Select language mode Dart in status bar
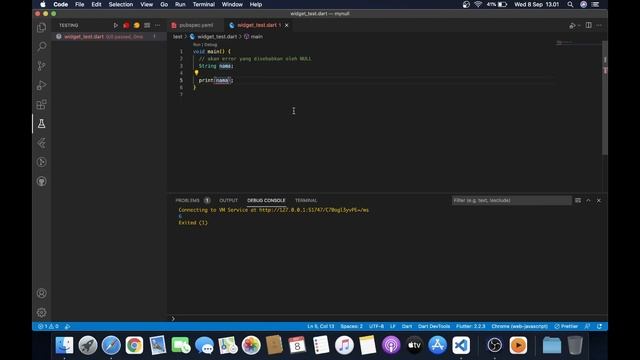 407,327
